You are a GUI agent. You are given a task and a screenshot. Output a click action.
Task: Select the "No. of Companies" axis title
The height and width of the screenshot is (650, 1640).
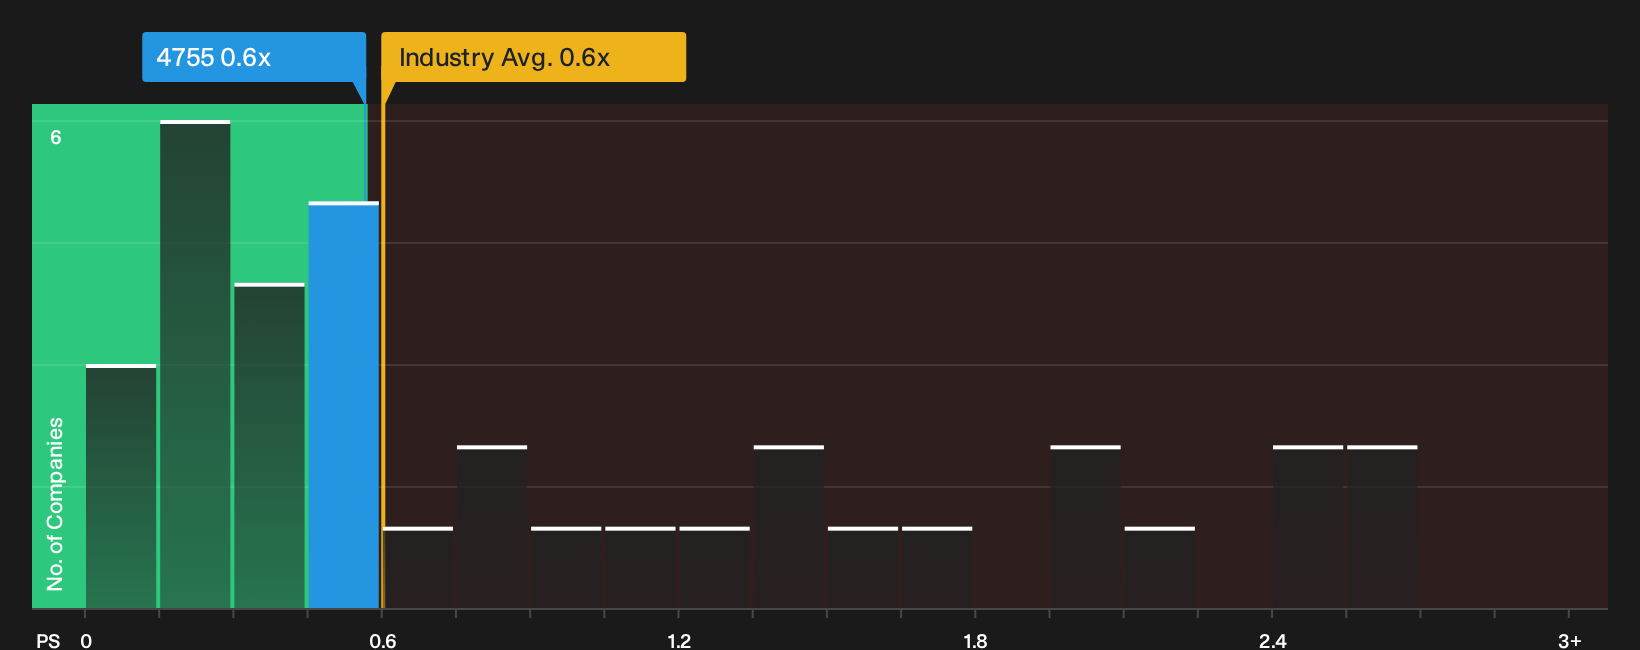(x=55, y=503)
